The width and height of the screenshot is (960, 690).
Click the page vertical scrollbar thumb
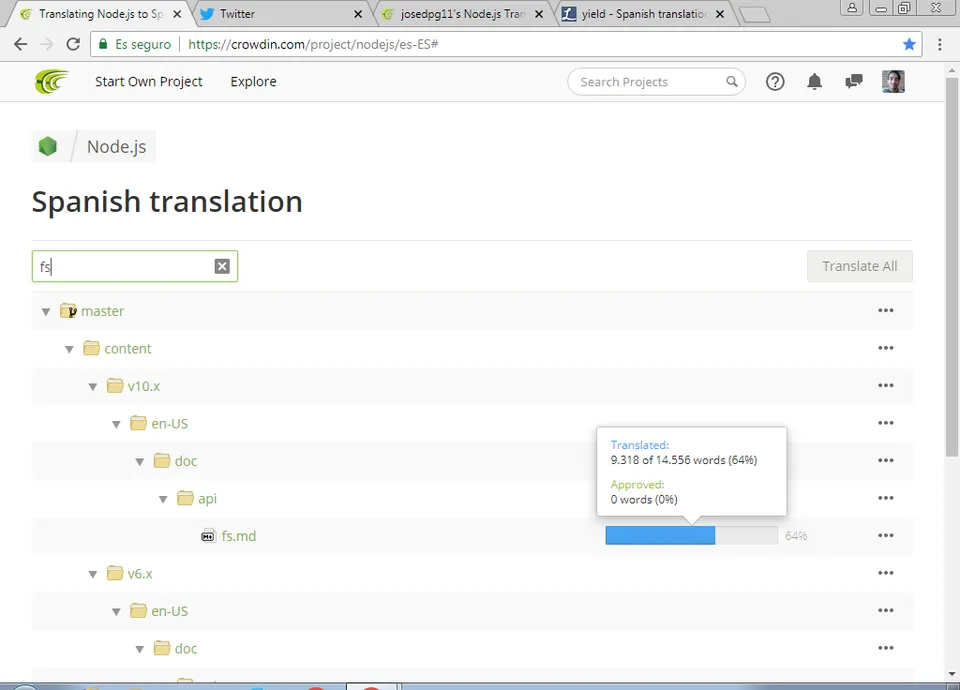951,266
